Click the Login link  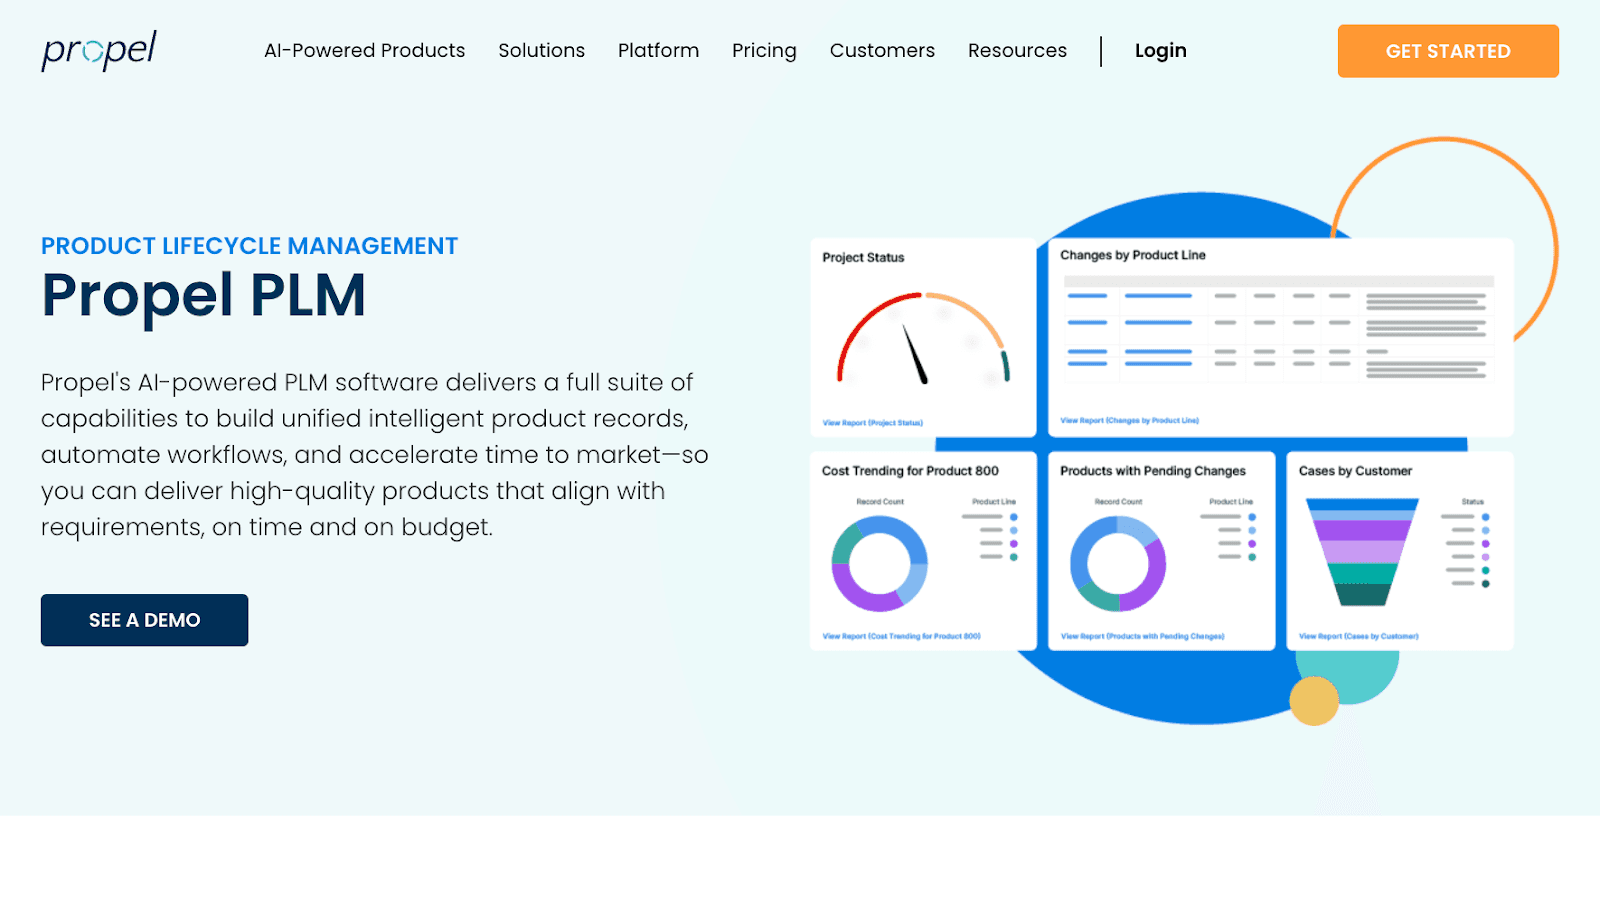1160,51
